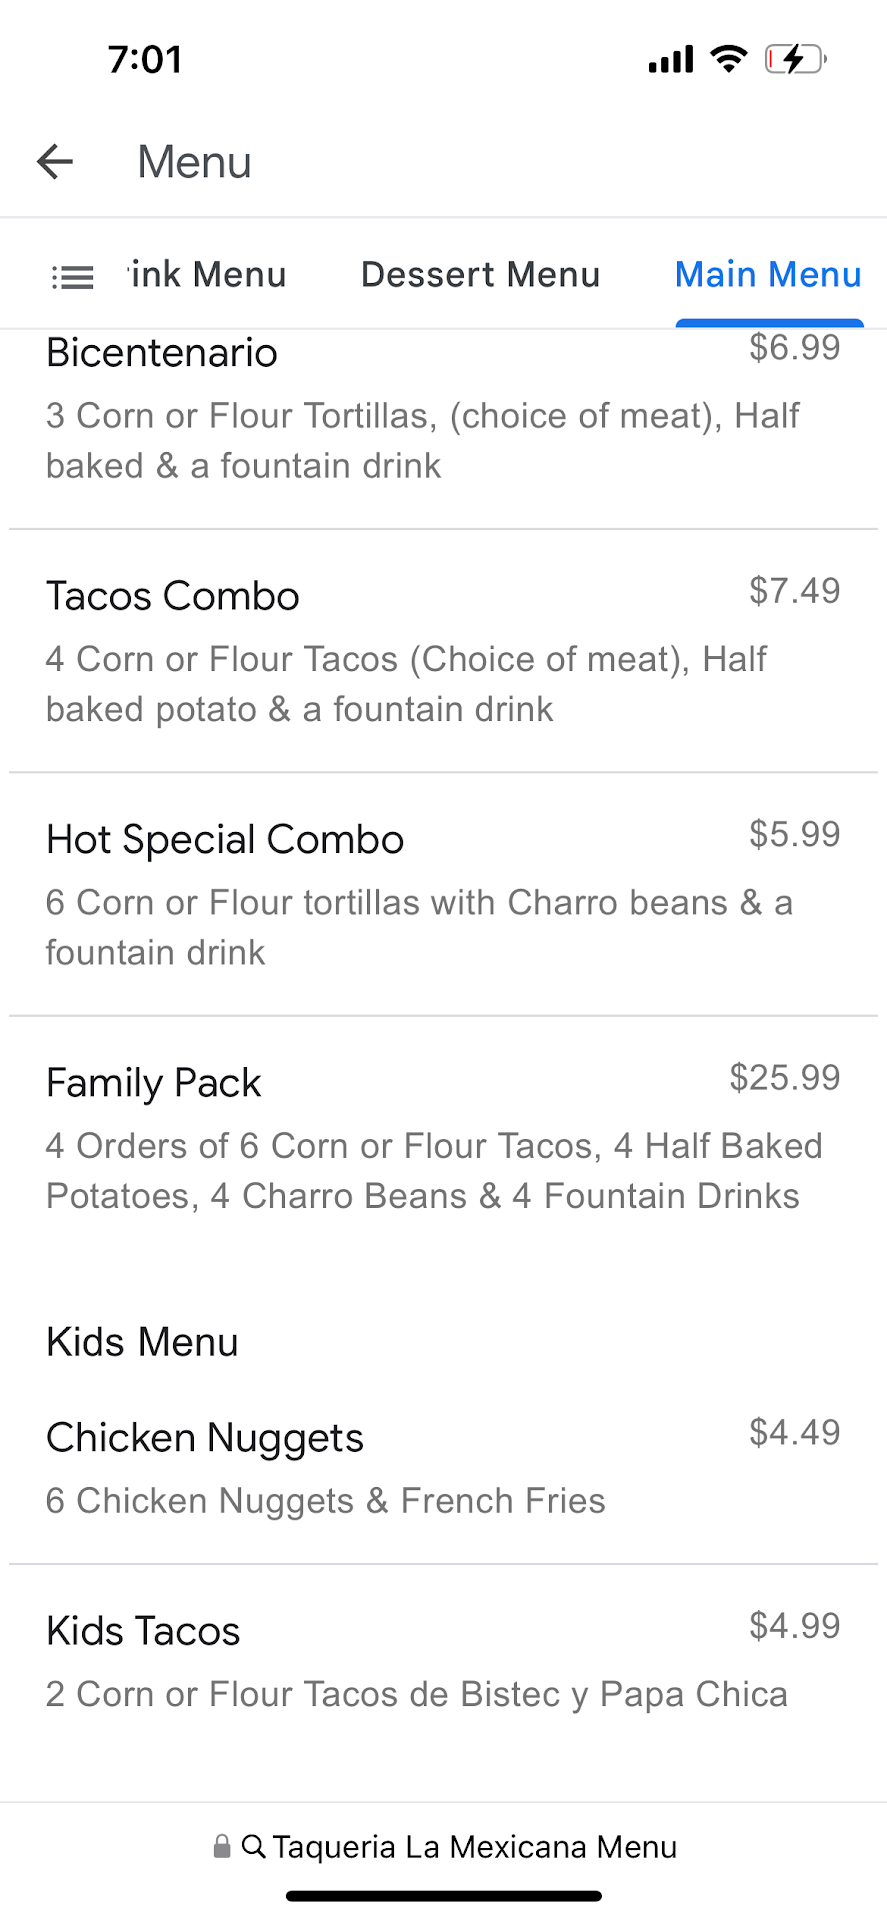Tap the Taqueria La Mexicana Menu address field
The image size is (887, 1920).
pos(474,1846)
